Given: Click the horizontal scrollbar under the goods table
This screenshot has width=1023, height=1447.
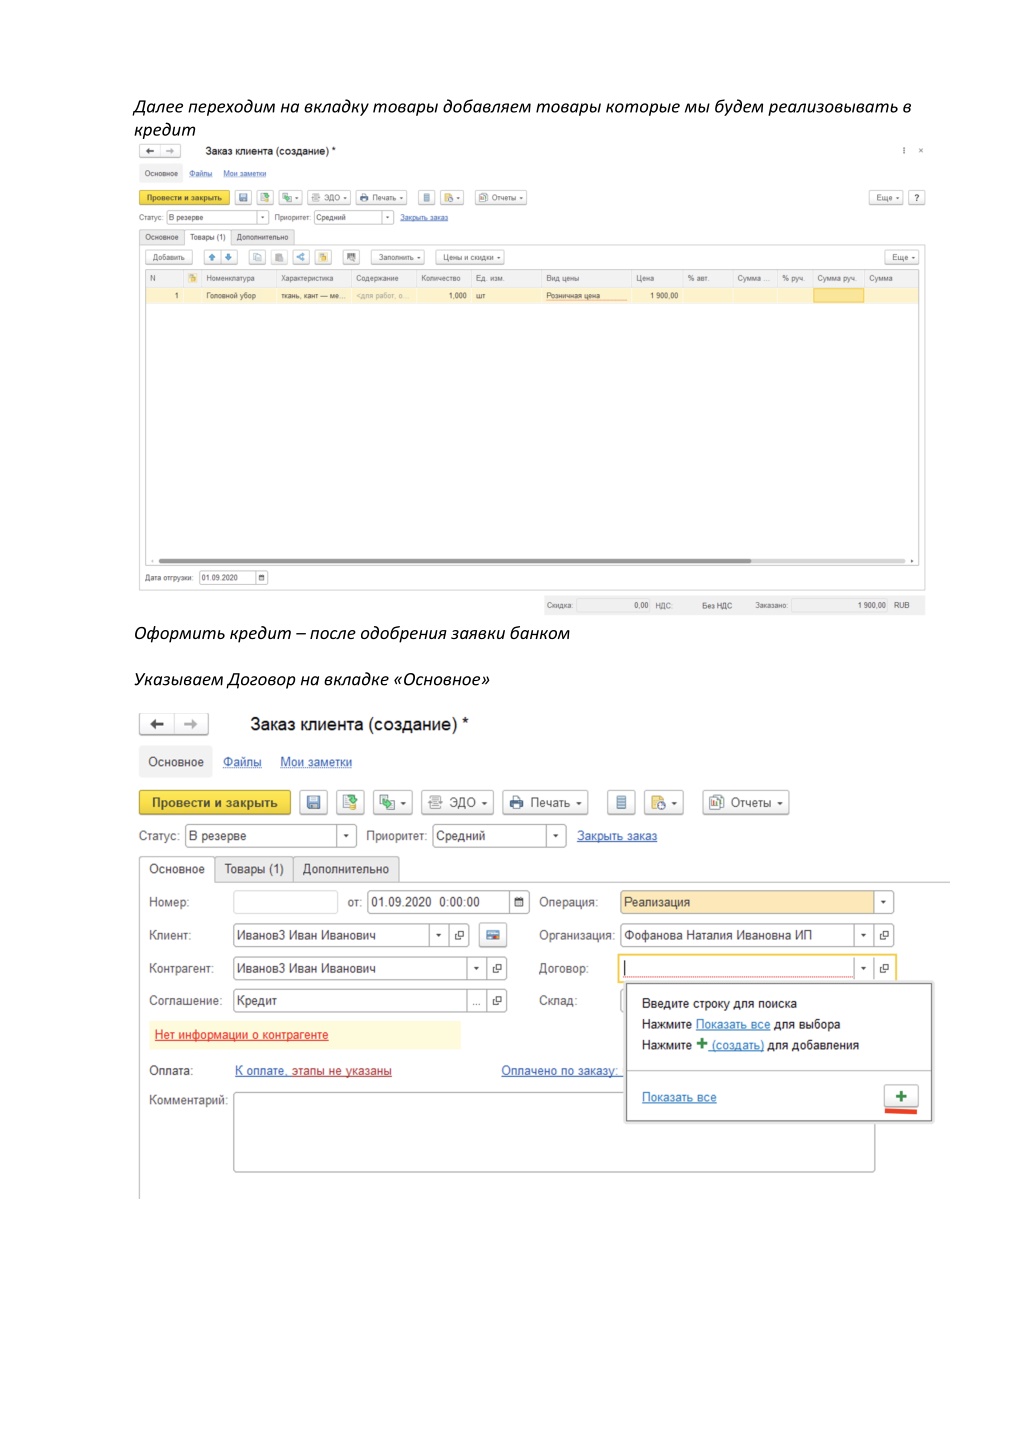Looking at the screenshot, I should coord(455,561).
